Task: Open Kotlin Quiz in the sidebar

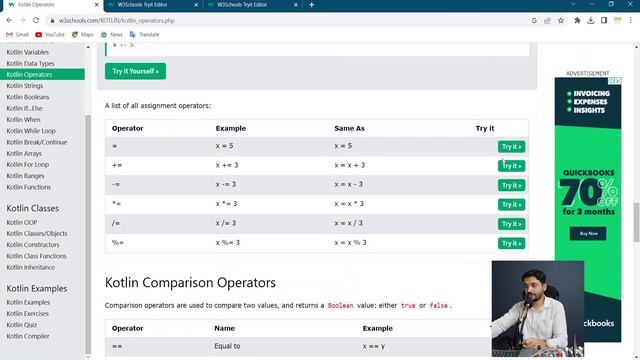Action: [x=22, y=325]
